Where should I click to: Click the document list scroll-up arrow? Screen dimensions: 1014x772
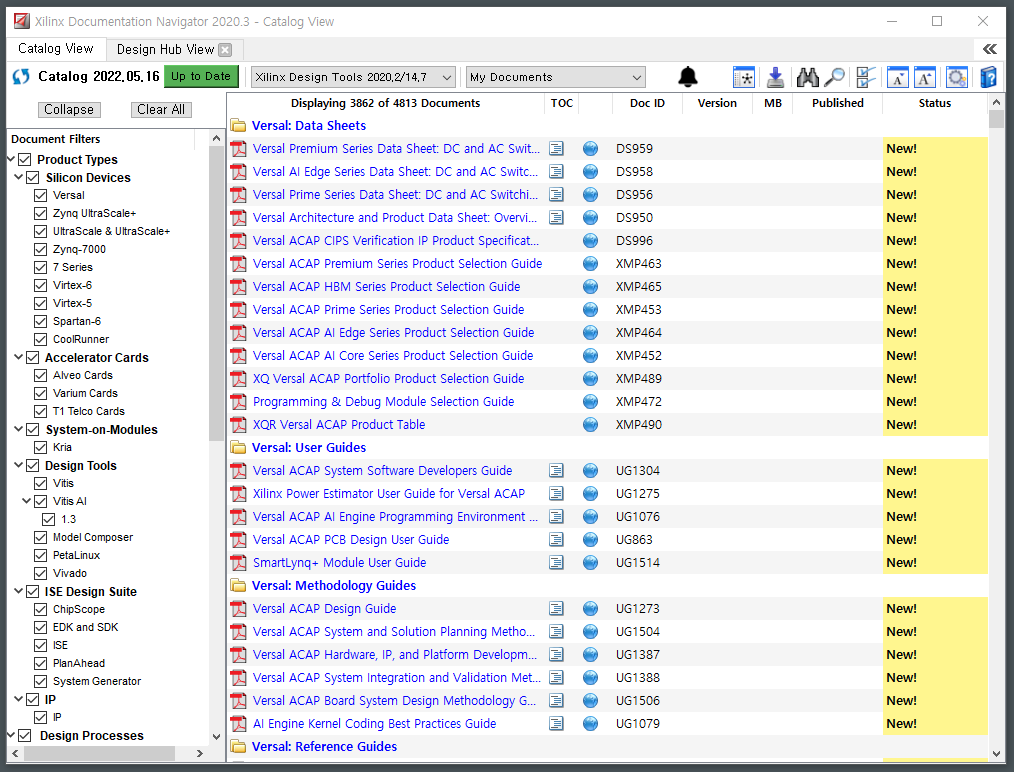[996, 102]
